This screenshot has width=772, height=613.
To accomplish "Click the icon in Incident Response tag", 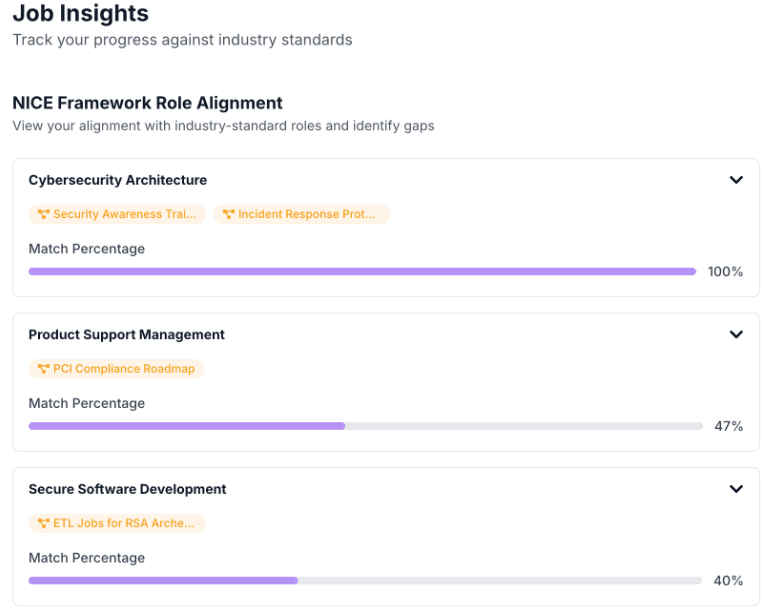I will [x=228, y=215].
